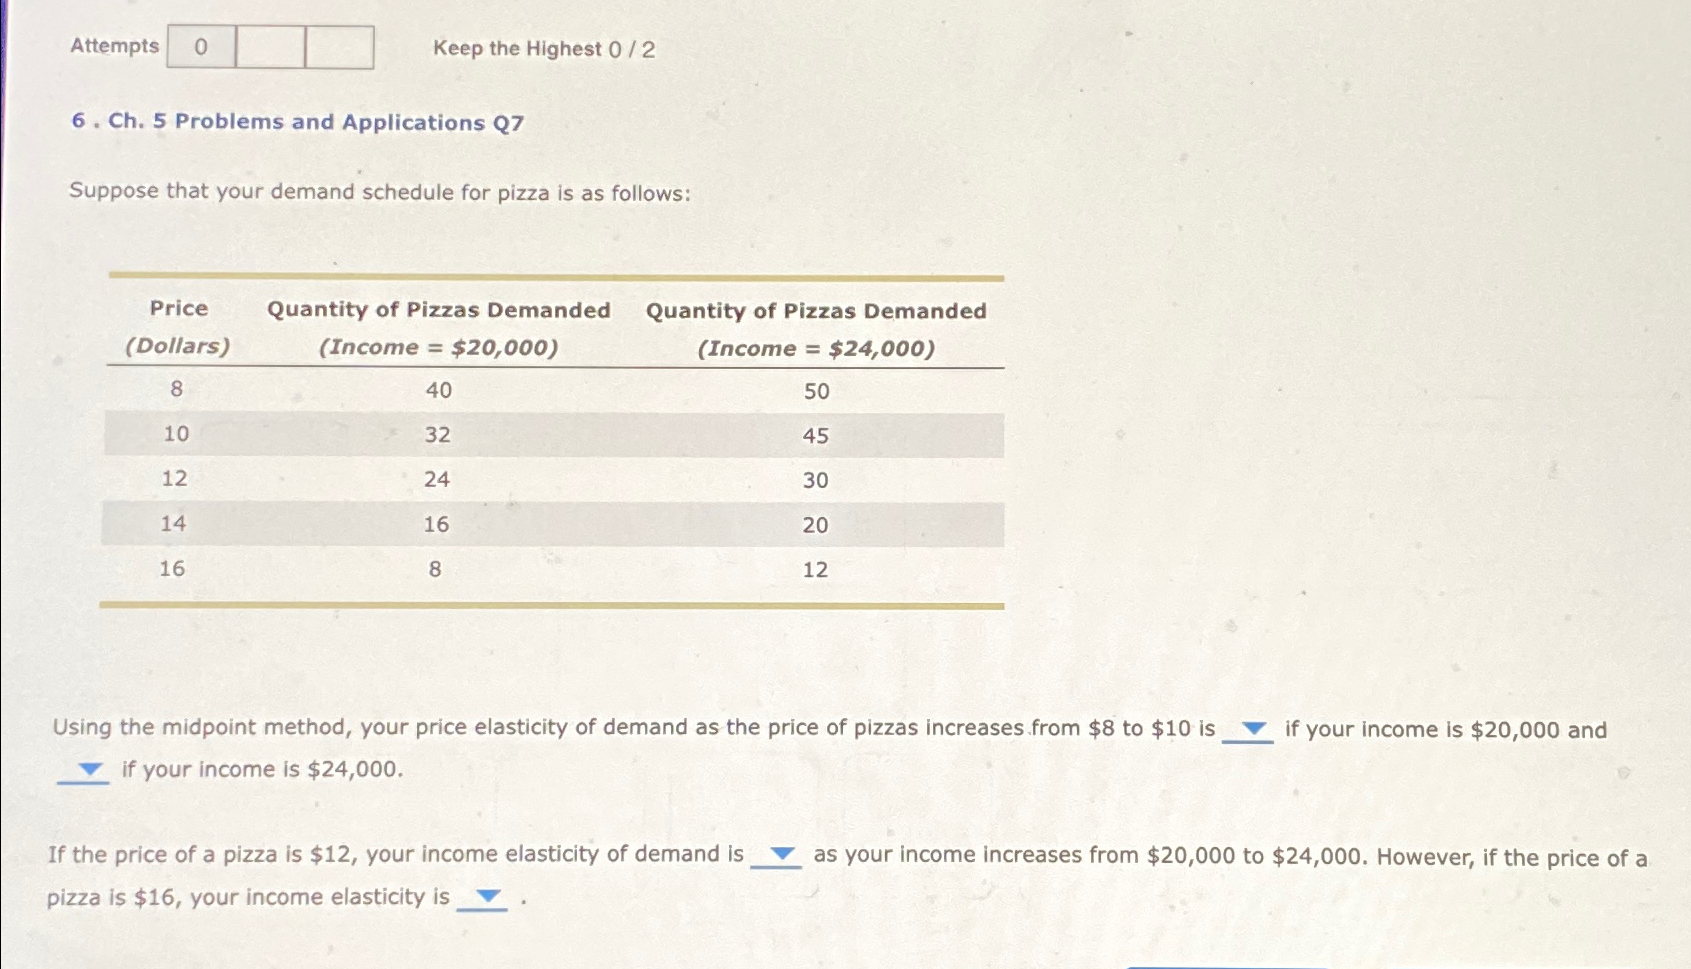This screenshot has width=1691, height=969.
Task: Click the table cell showing quantity 16
Action: 437,524
